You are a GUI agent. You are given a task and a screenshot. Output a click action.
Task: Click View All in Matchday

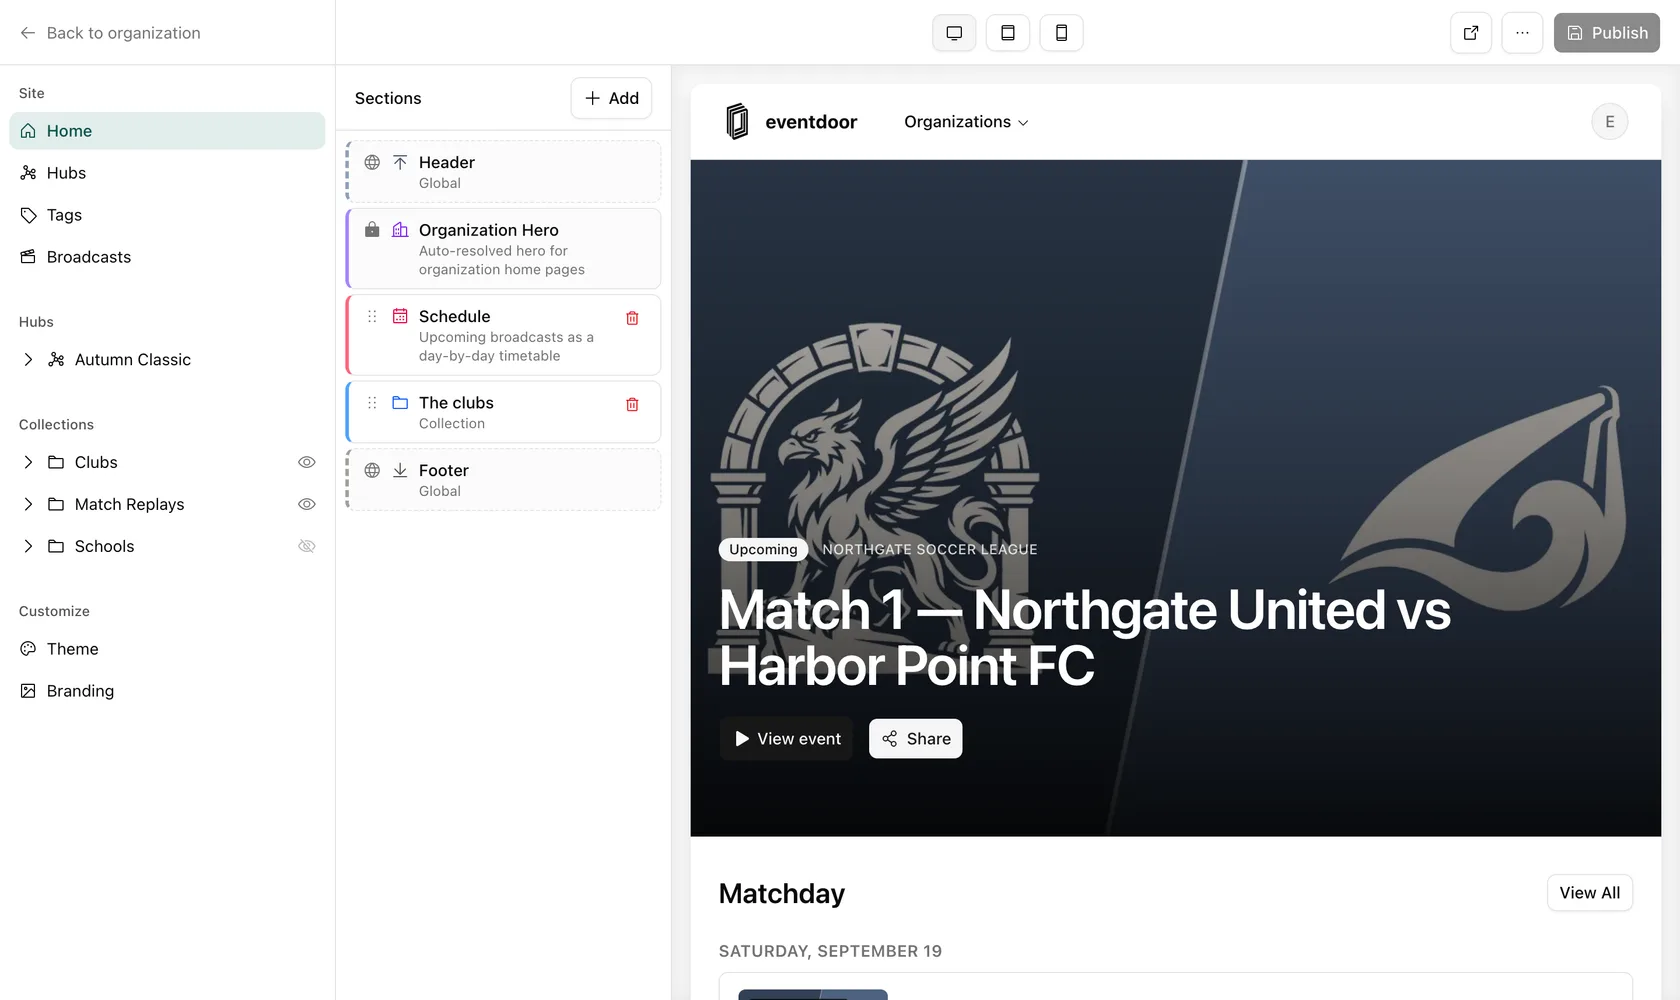pos(1590,893)
